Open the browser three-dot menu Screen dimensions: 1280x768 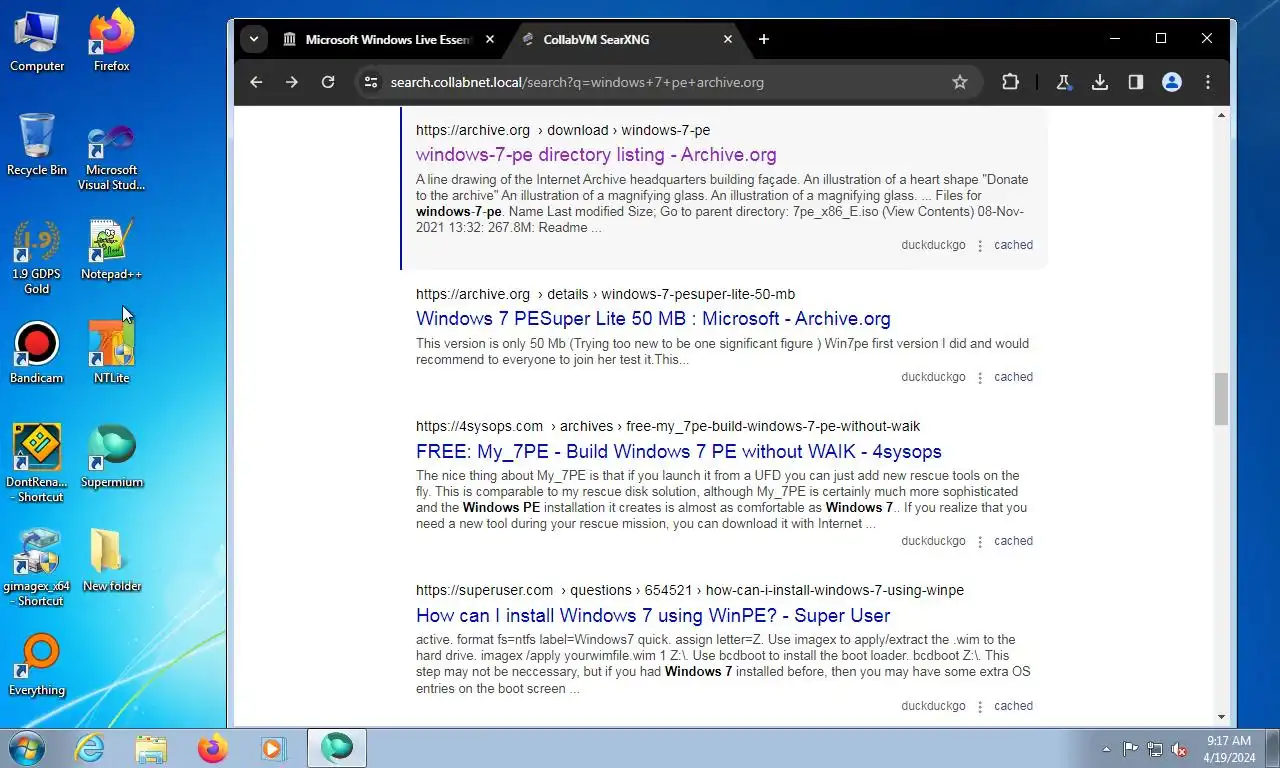[x=1208, y=82]
